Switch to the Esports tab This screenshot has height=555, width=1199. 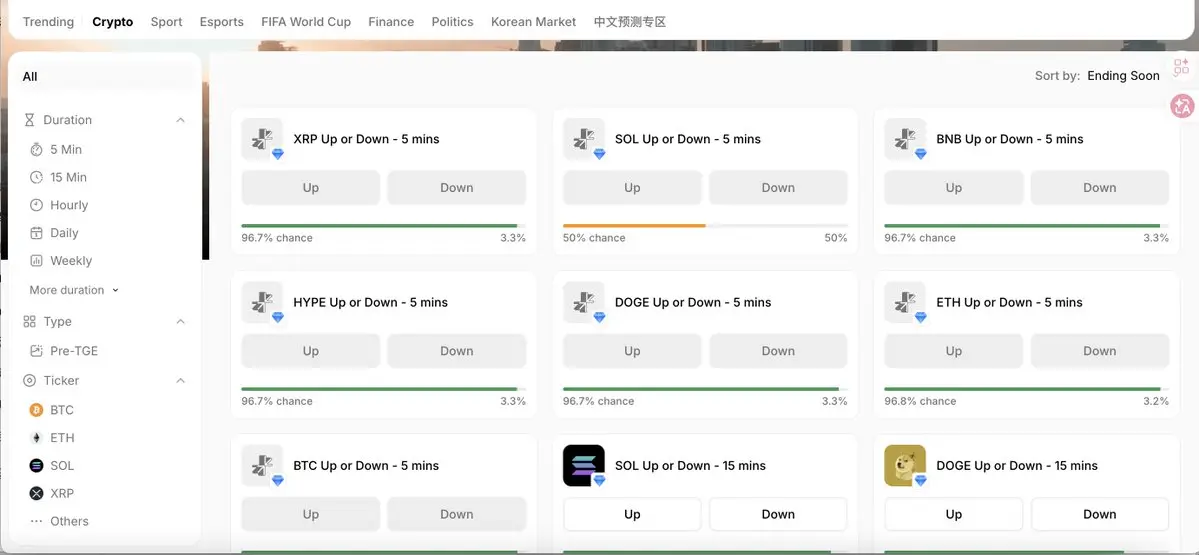pos(222,22)
